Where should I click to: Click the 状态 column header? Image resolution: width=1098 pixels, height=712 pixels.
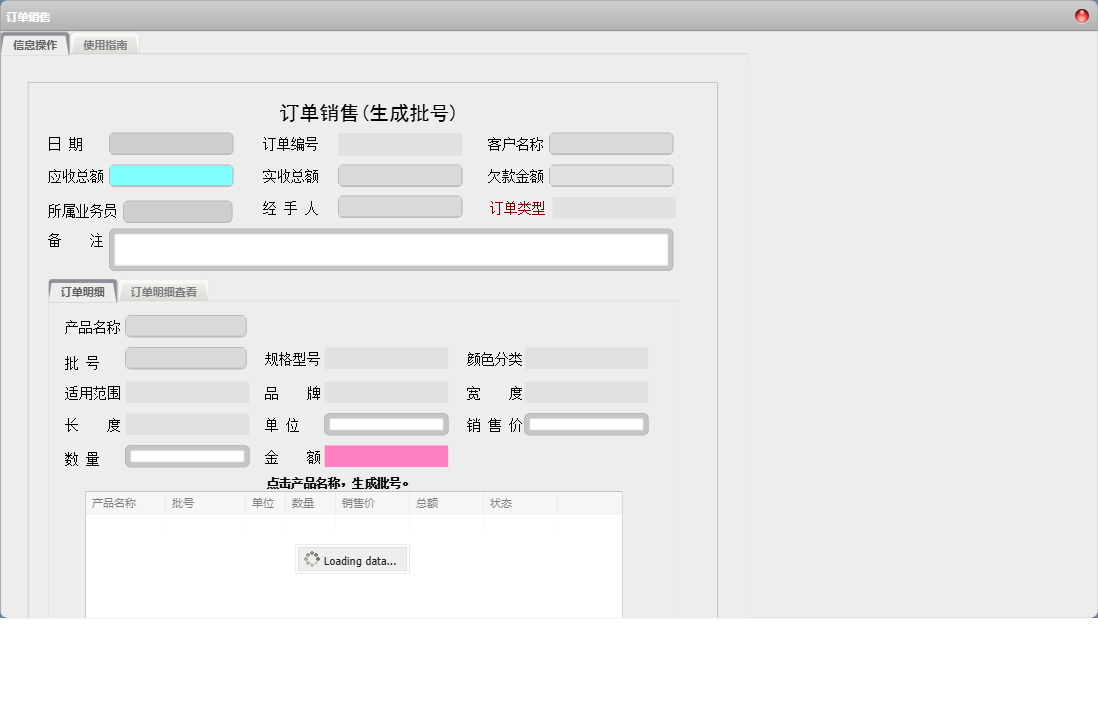click(x=521, y=503)
